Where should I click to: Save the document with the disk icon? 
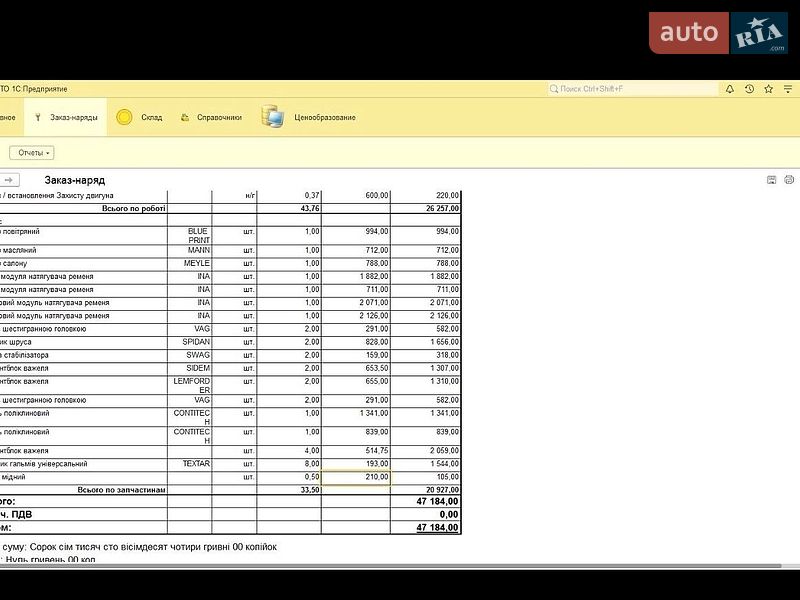click(x=771, y=180)
